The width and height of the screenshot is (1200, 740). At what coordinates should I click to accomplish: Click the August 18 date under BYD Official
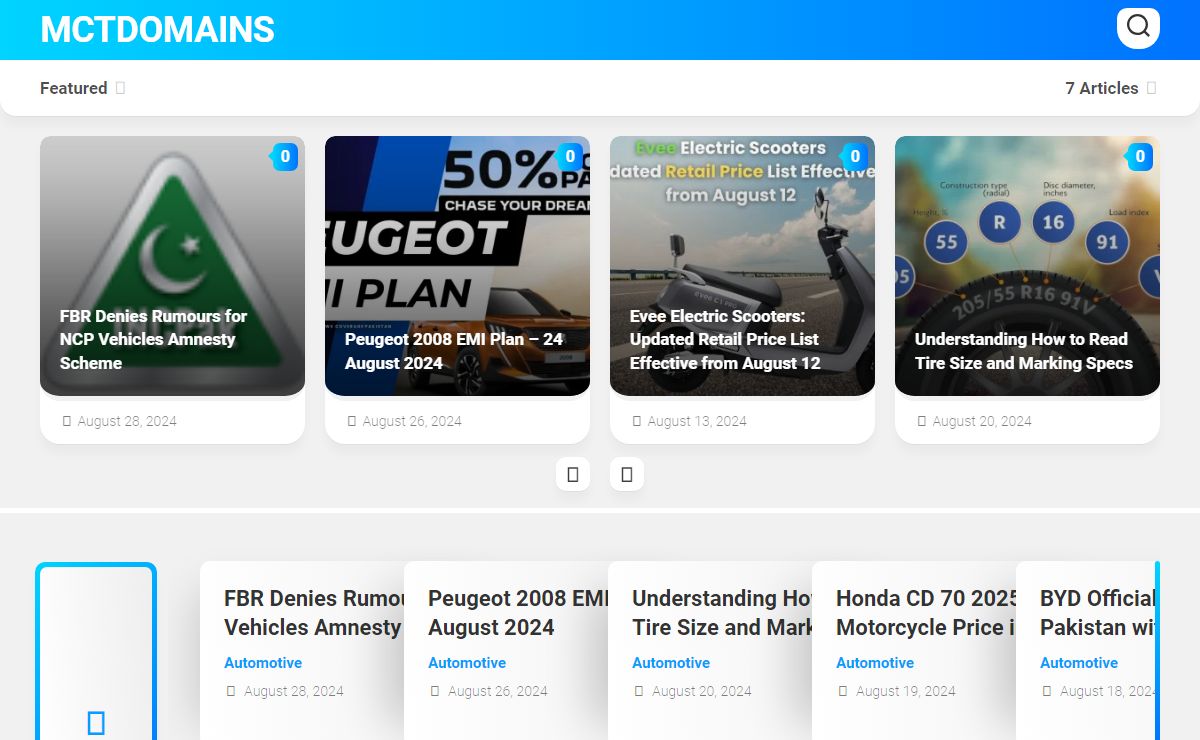(x=1107, y=691)
